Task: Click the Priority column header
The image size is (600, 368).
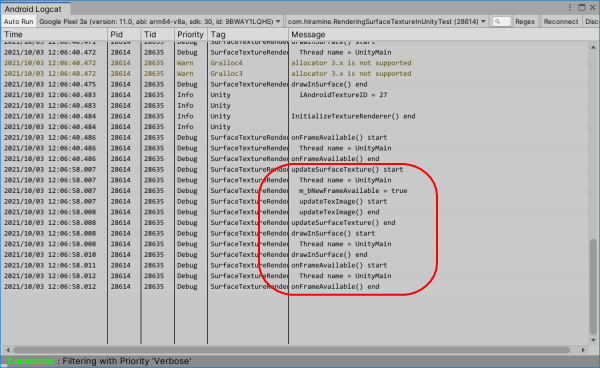Action: coord(191,34)
